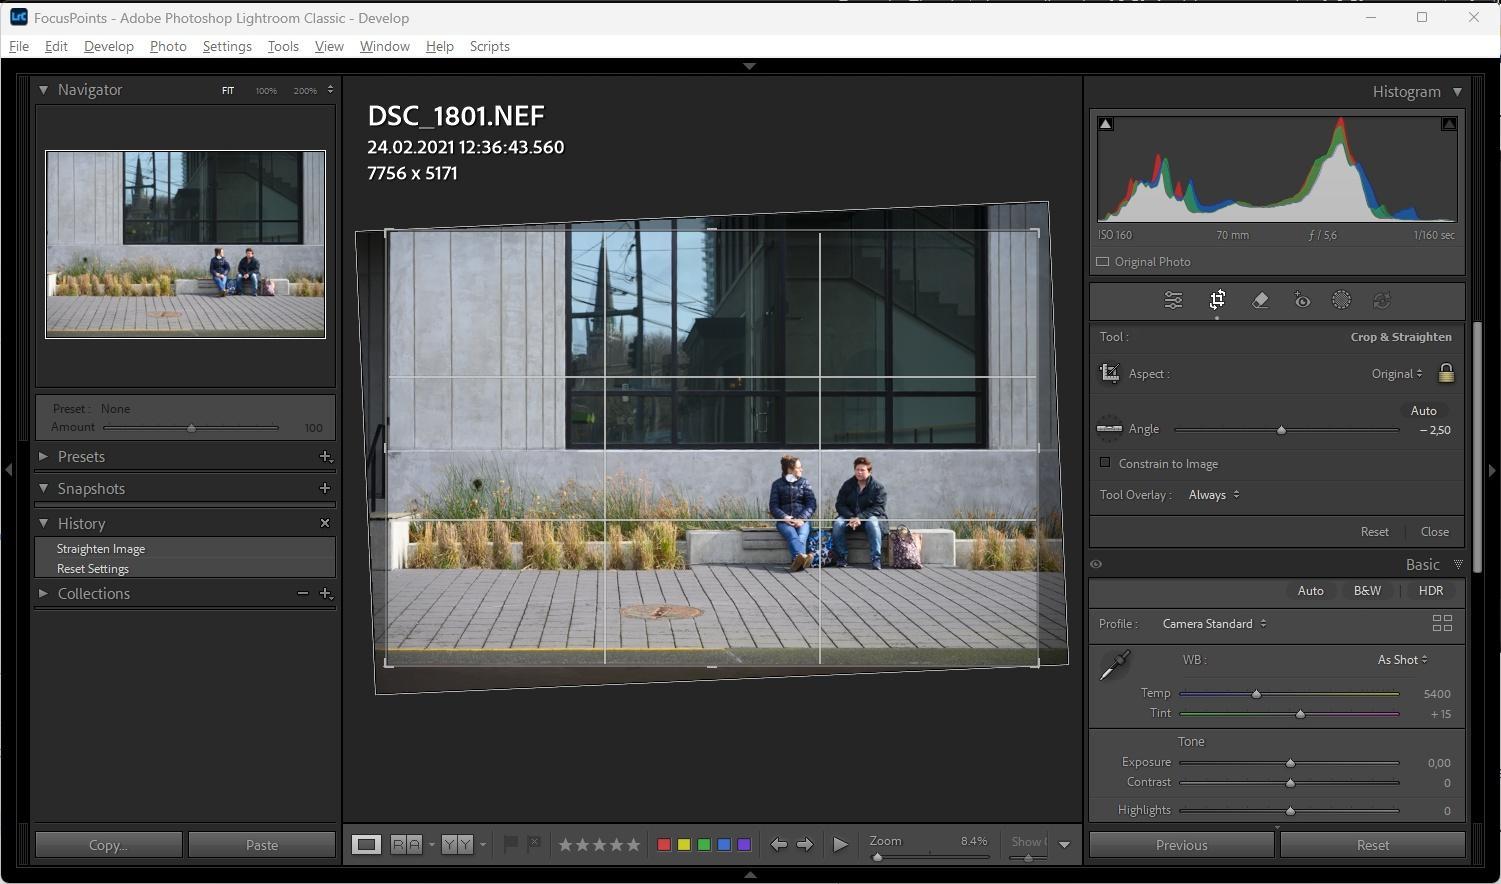Select the Healing eraser tool
Image resolution: width=1501 pixels, height=884 pixels.
(1260, 300)
